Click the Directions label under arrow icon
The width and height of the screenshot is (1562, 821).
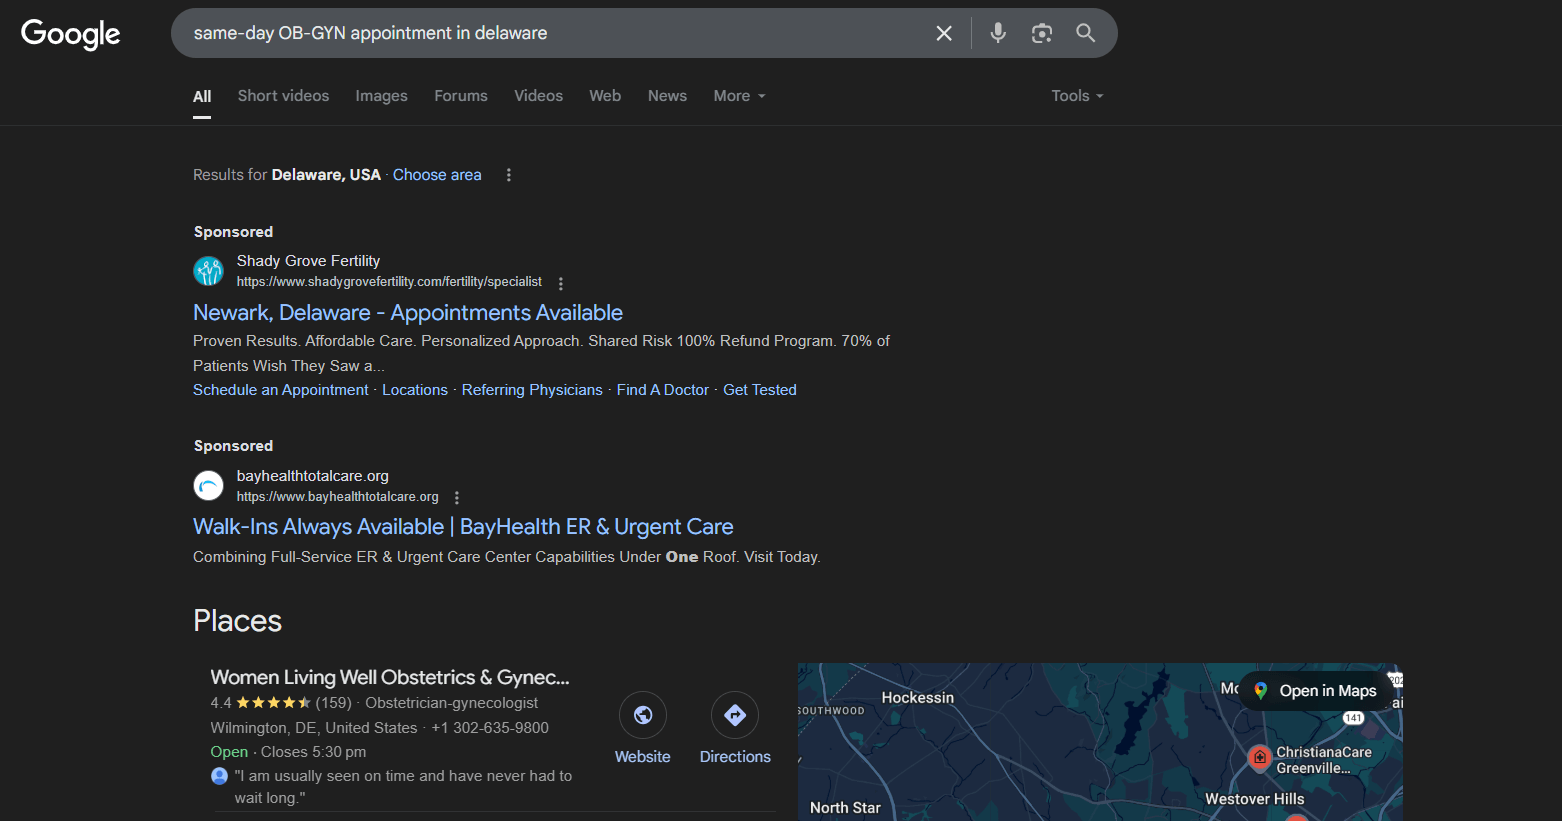coord(735,757)
